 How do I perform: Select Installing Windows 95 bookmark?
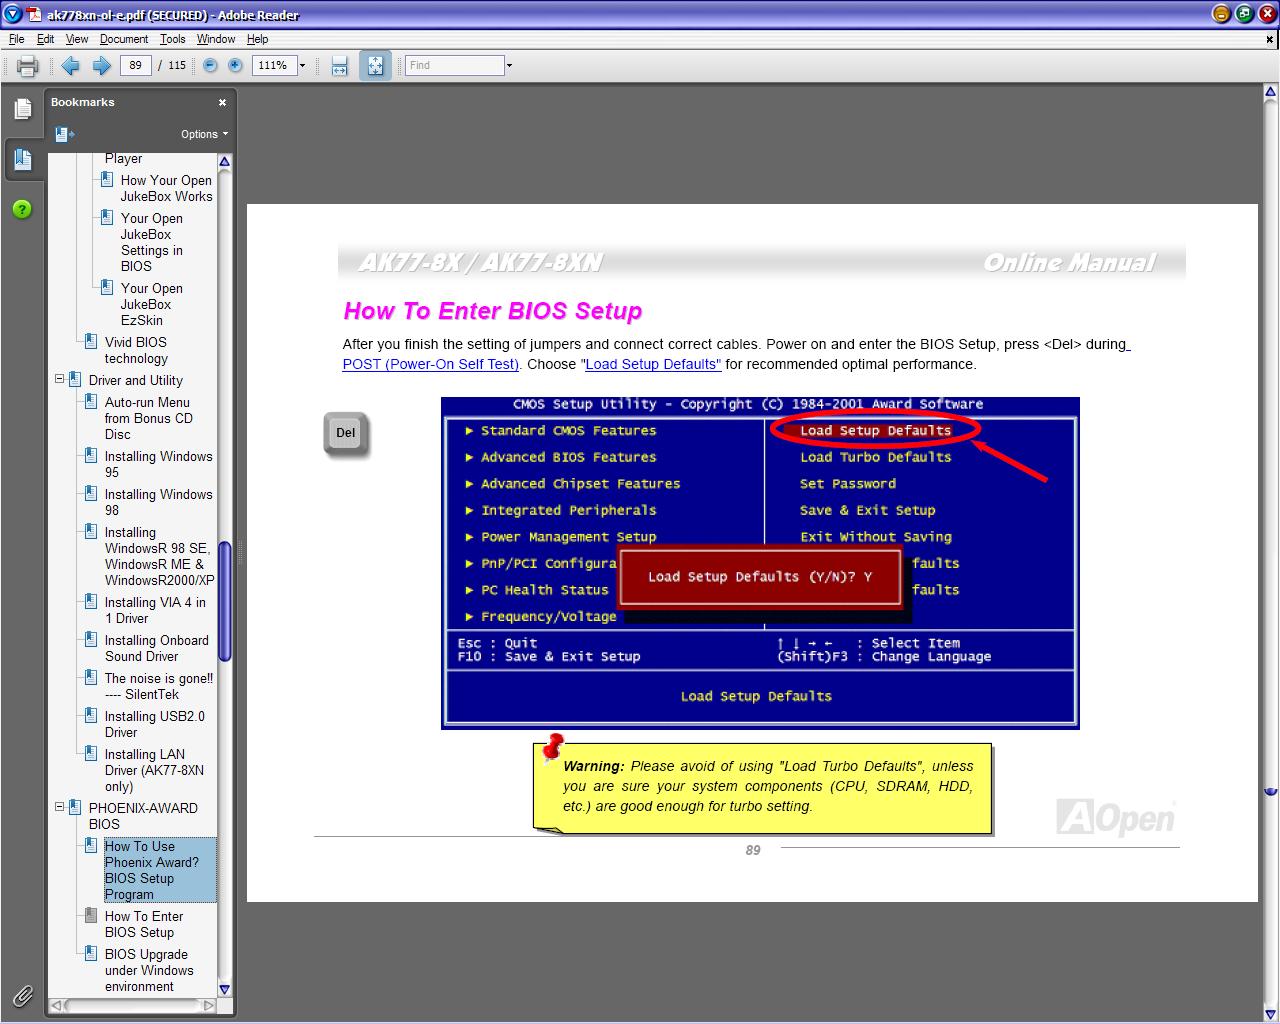point(158,464)
